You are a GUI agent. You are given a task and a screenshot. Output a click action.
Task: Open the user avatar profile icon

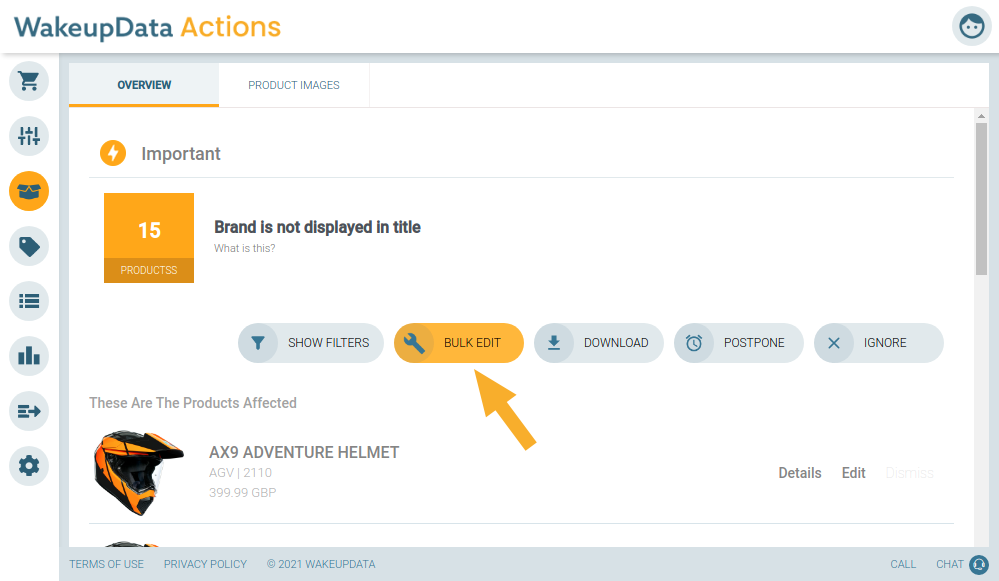972,26
